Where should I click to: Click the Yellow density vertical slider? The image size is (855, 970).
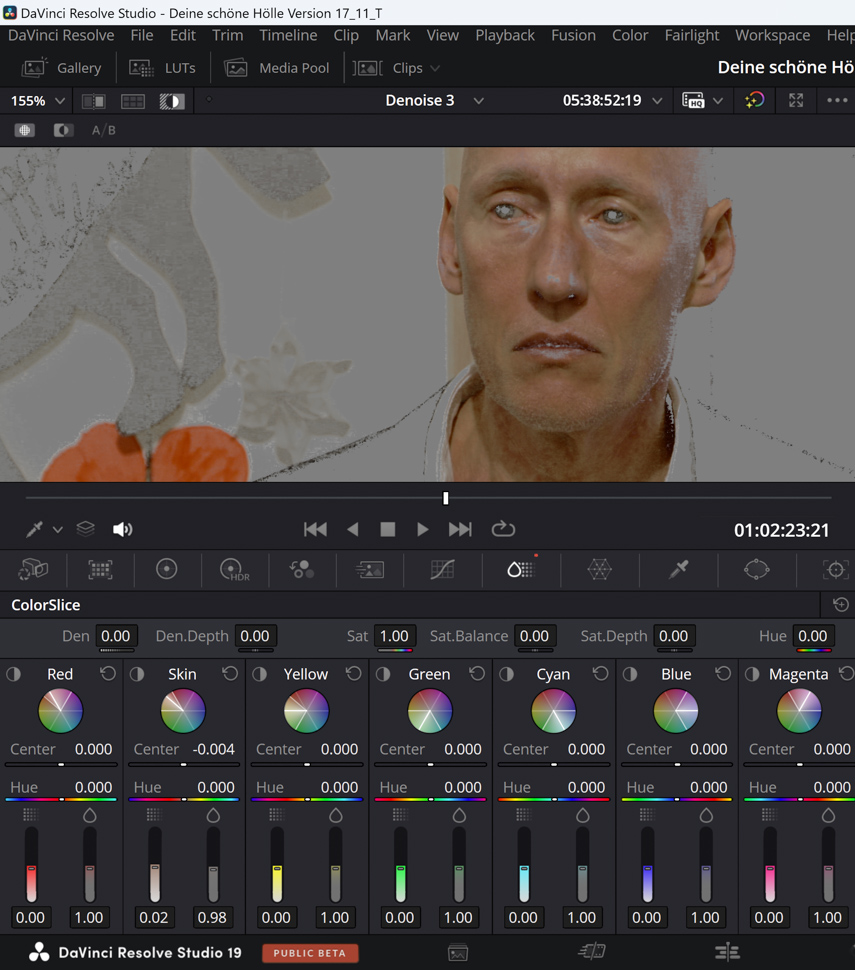277,865
